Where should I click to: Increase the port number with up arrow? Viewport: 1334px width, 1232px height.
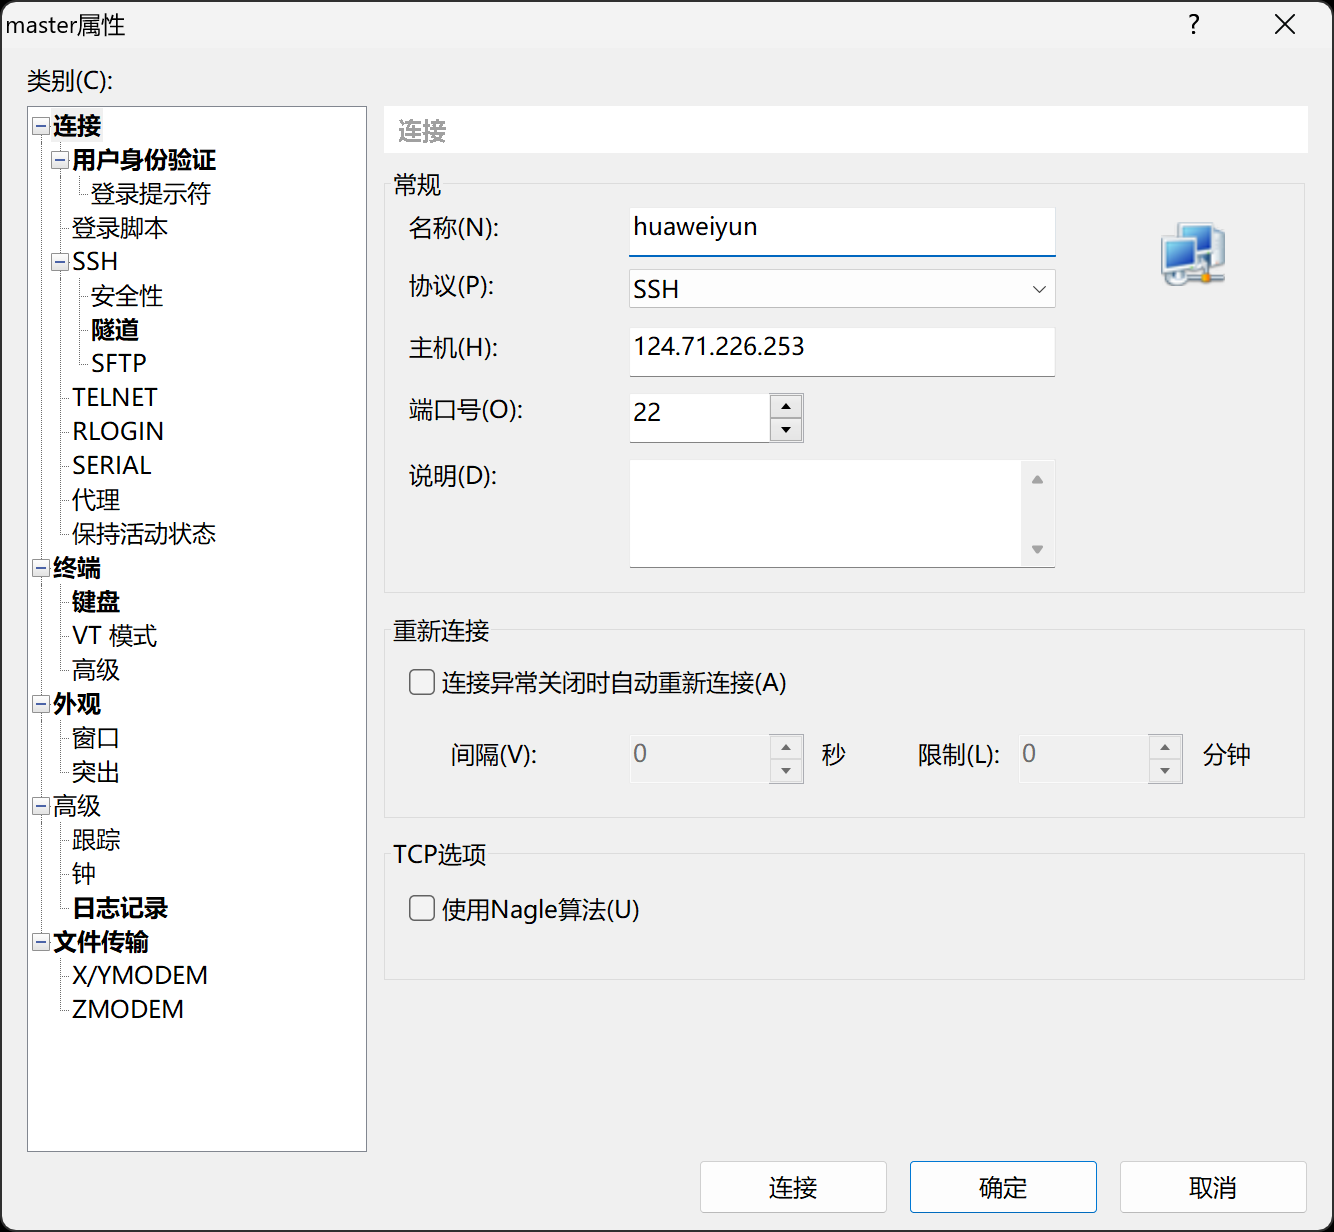786,406
